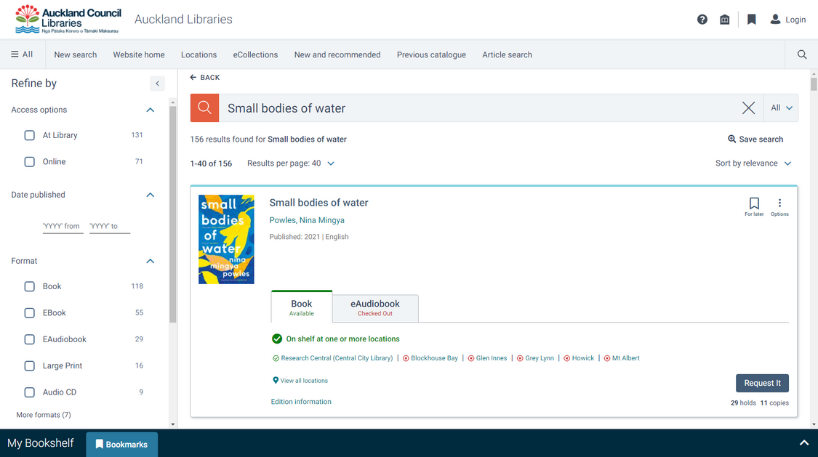Open the All hamburger menu

pyautogui.click(x=22, y=54)
